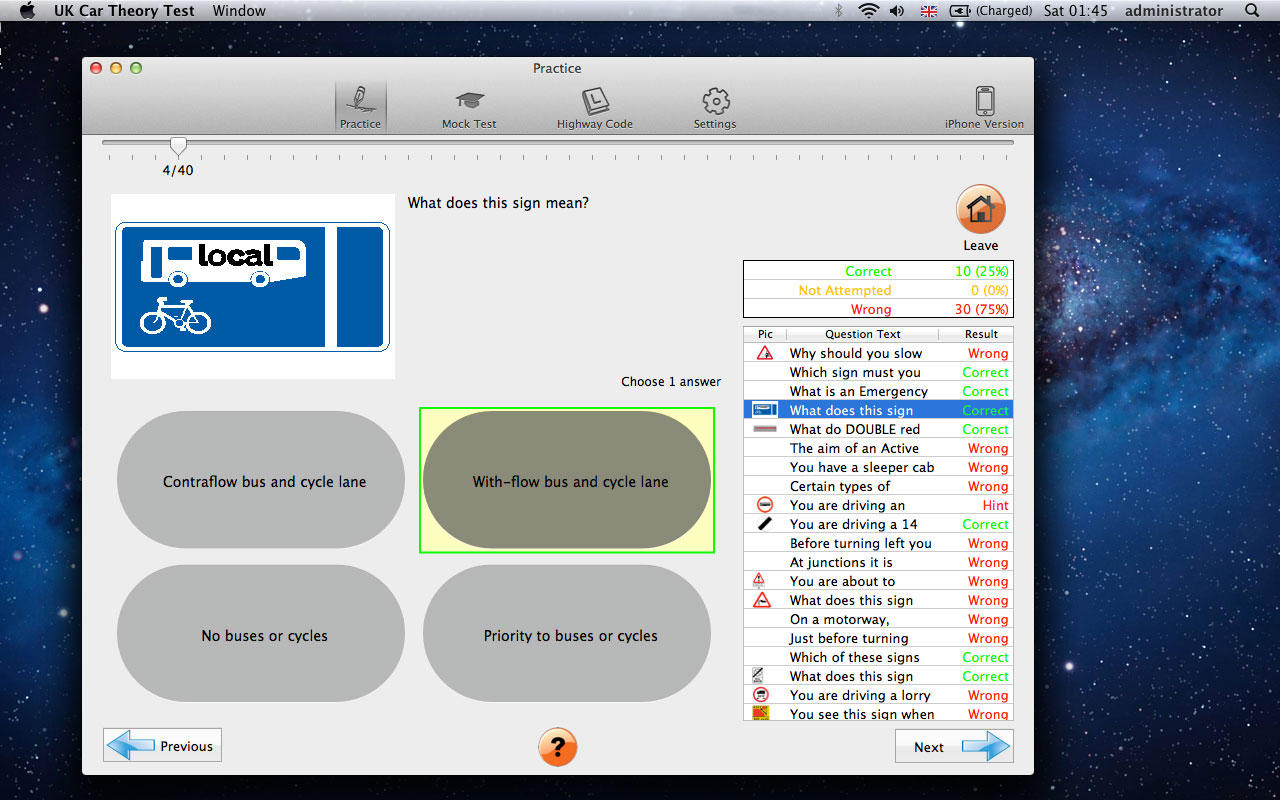
Task: Click the question progress slider handle
Action: (x=178, y=146)
